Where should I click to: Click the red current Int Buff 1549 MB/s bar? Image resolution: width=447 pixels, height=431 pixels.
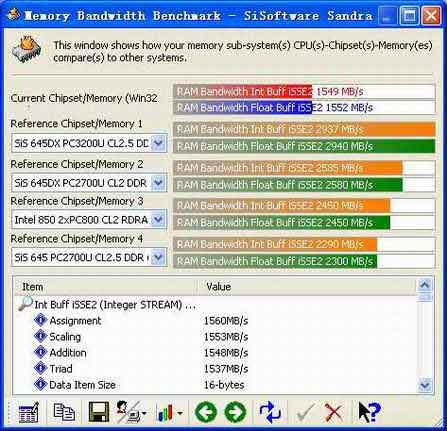(x=243, y=91)
